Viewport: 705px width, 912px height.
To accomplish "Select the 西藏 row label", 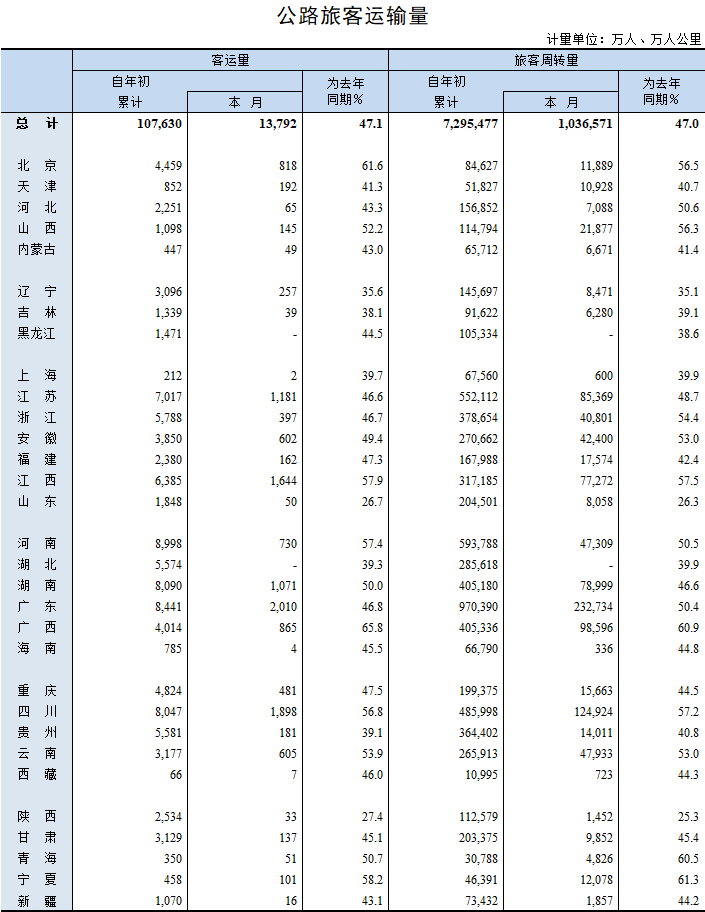I will (37, 774).
